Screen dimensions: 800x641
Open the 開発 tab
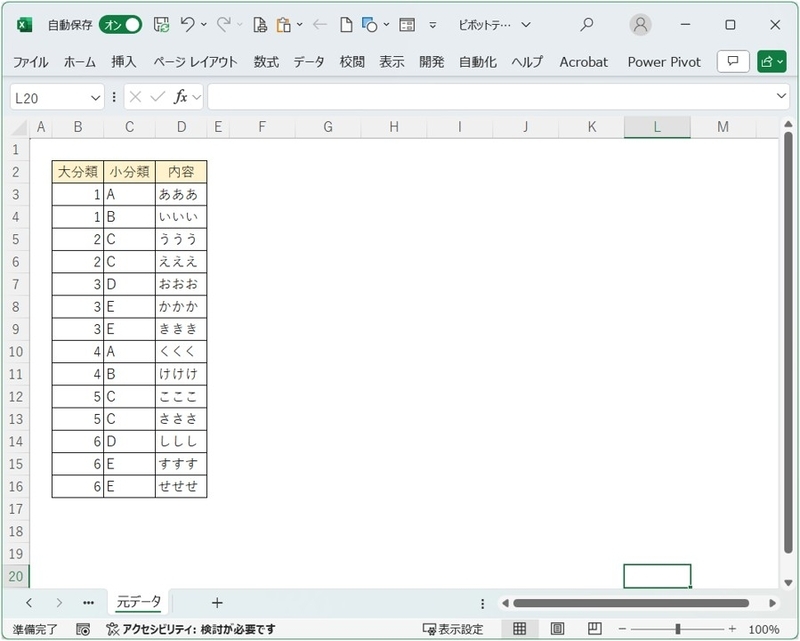coord(432,62)
